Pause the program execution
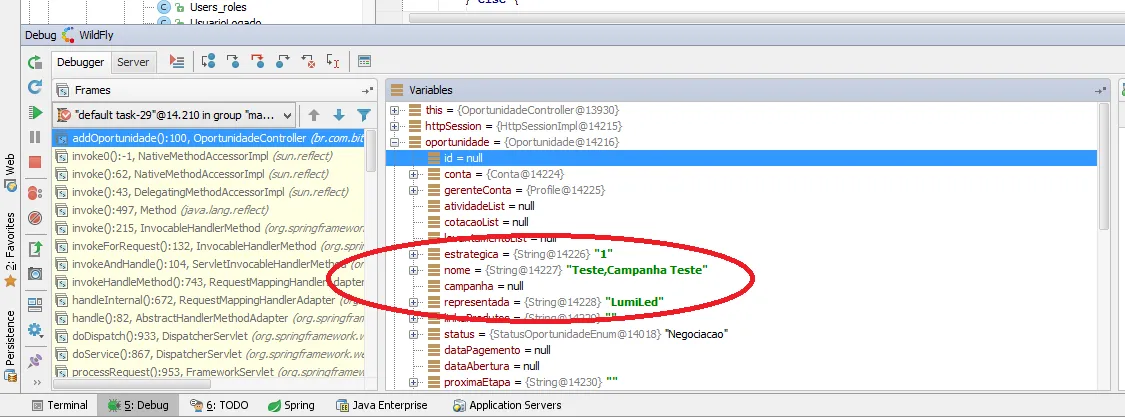The image size is (1125, 418). coord(35,137)
